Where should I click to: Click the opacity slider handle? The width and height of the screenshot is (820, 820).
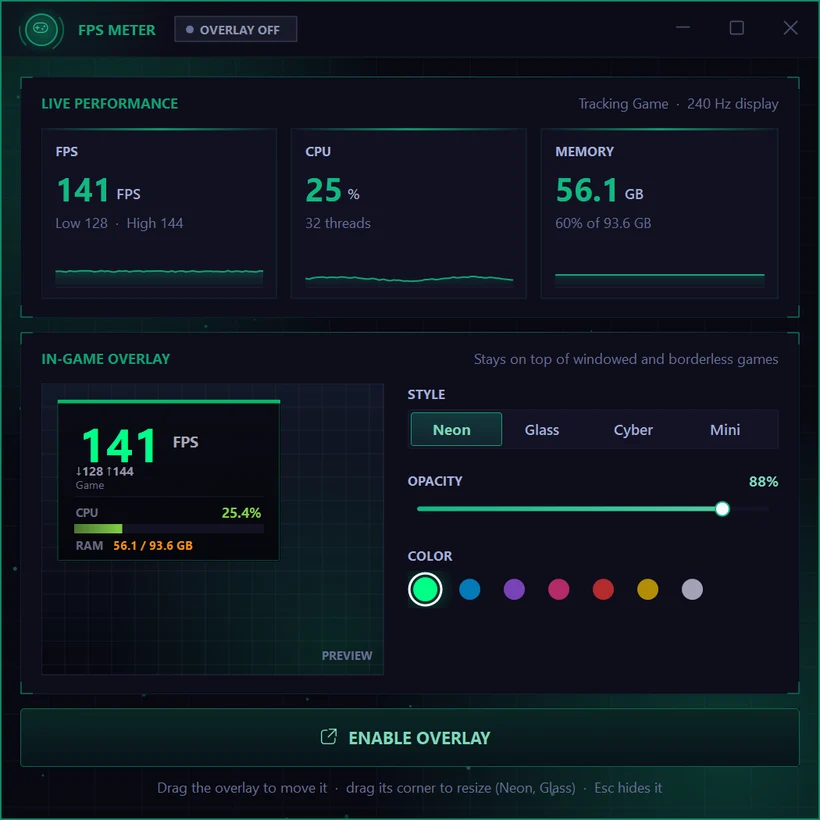tap(722, 509)
